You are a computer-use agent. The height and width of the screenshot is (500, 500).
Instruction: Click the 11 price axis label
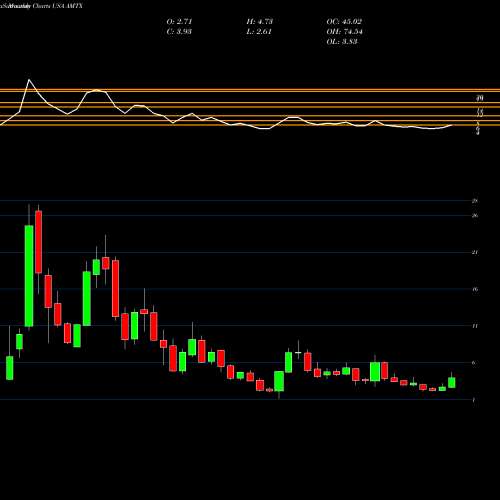(475, 326)
